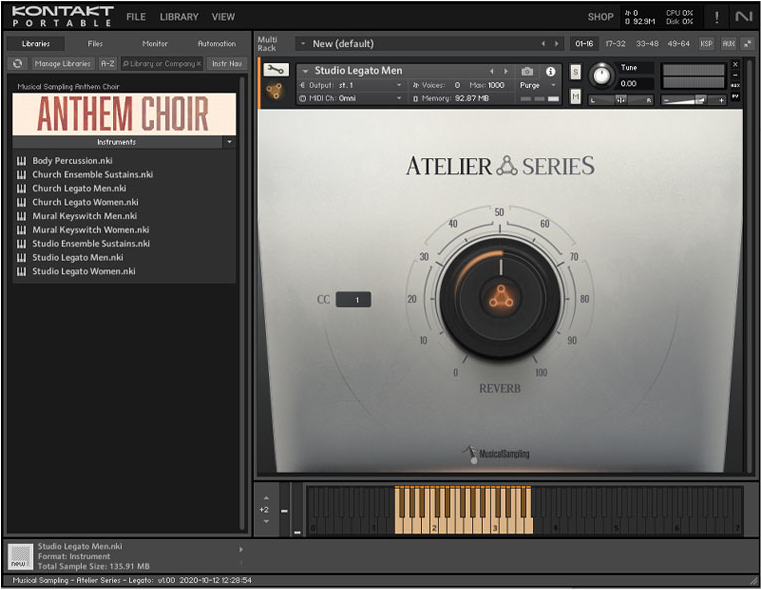This screenshot has width=761, height=590.
Task: Switch to the Files tab
Action: coord(95,44)
